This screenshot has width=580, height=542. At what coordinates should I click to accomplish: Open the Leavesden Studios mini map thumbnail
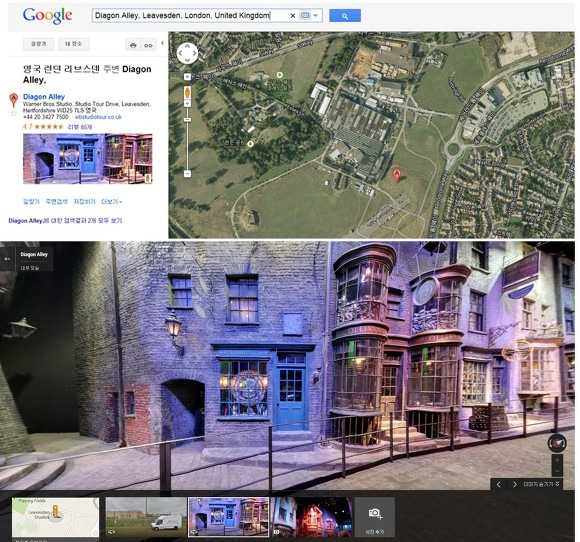click(x=55, y=517)
